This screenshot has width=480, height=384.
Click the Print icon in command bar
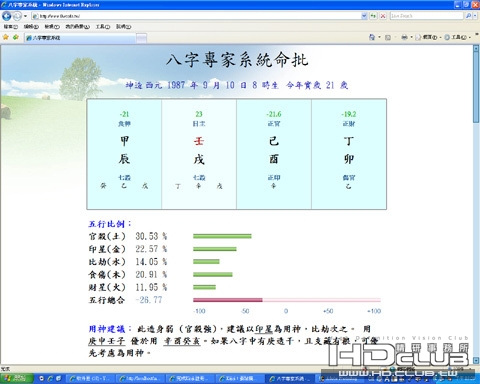point(404,37)
